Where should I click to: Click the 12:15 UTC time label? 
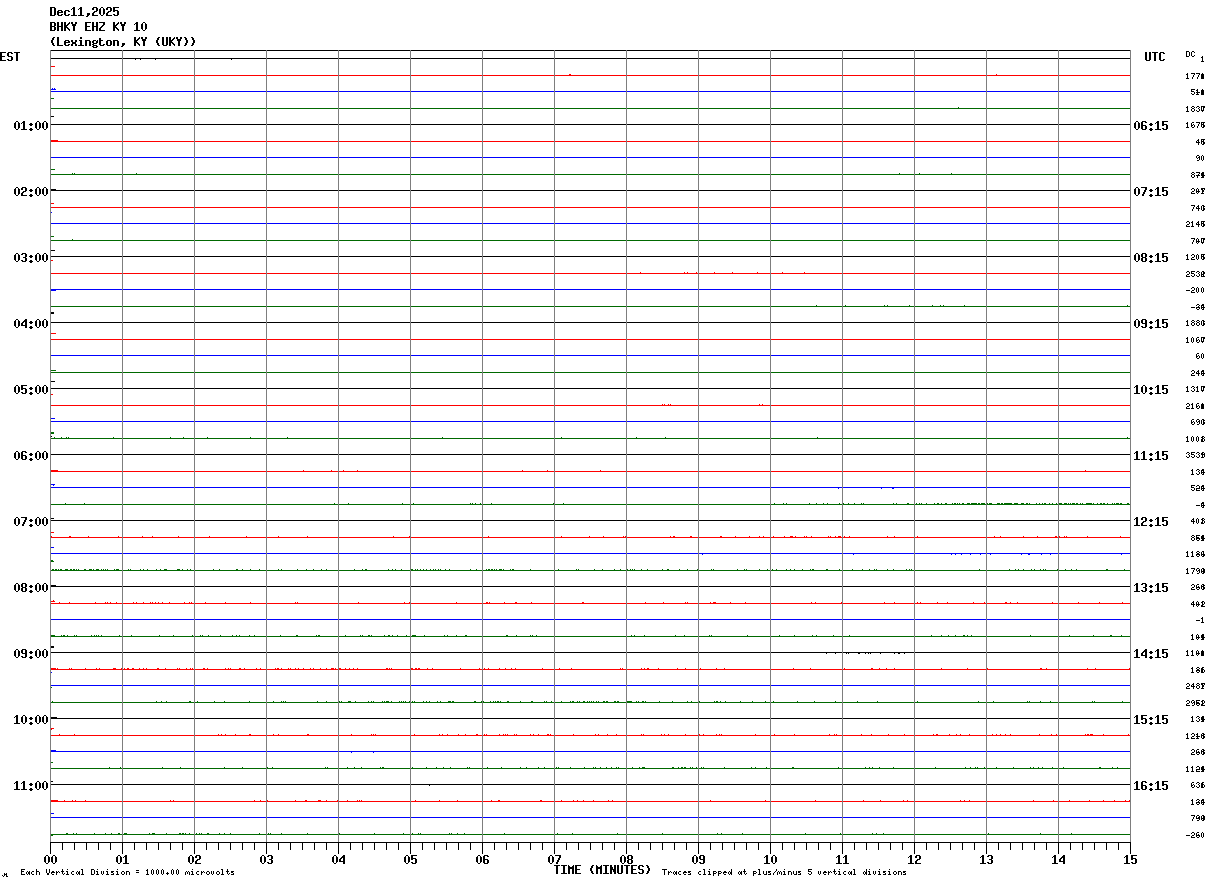pyautogui.click(x=1151, y=522)
